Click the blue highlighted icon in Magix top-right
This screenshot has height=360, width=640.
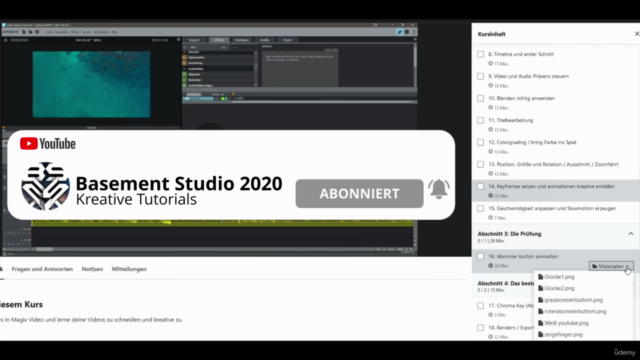[400, 32]
